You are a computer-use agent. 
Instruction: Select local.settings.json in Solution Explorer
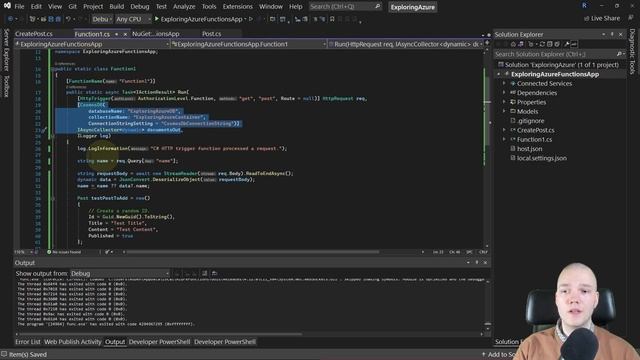pos(542,158)
